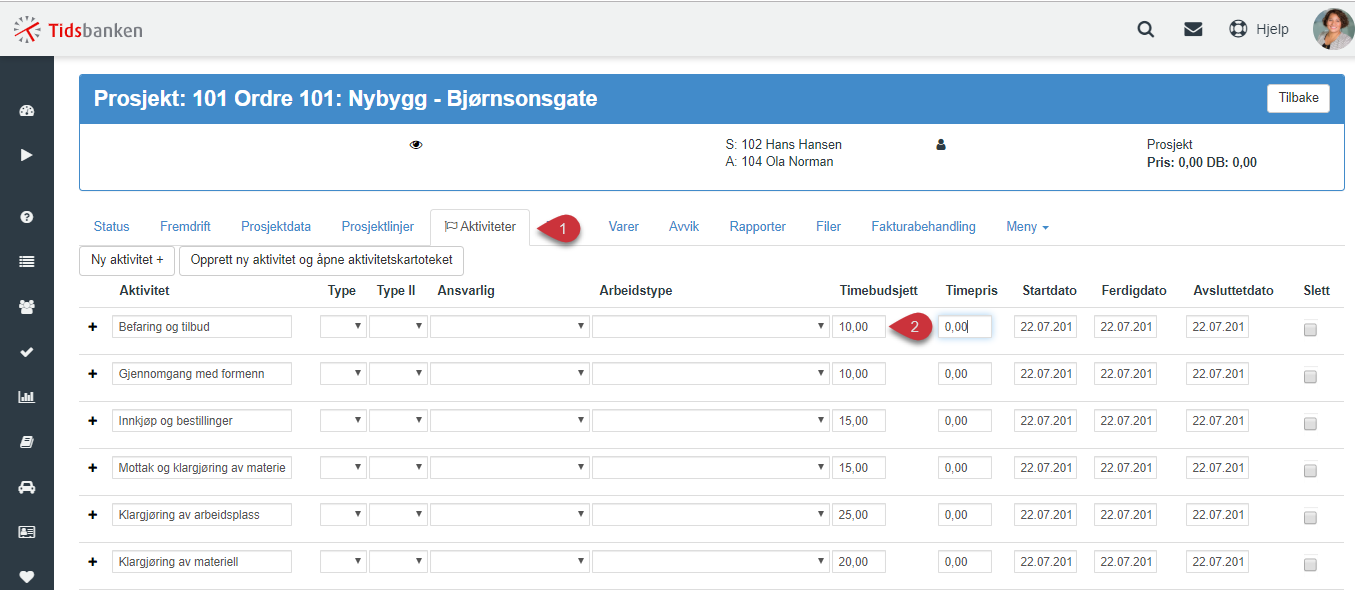Open the people group sidebar icon
1355x590 pixels.
click(x=27, y=307)
